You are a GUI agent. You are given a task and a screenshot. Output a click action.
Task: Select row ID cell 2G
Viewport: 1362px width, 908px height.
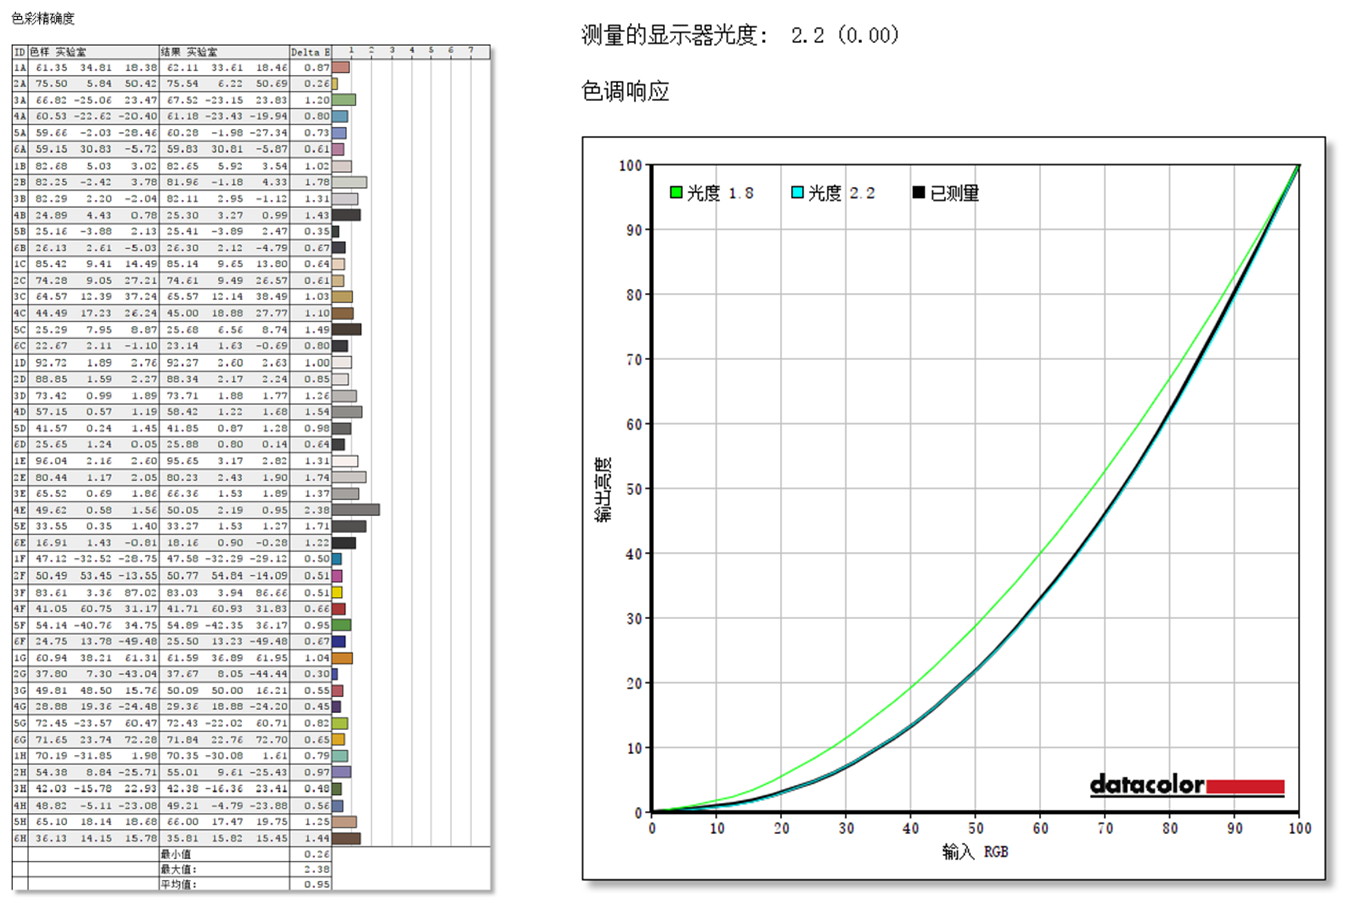pyautogui.click(x=19, y=674)
